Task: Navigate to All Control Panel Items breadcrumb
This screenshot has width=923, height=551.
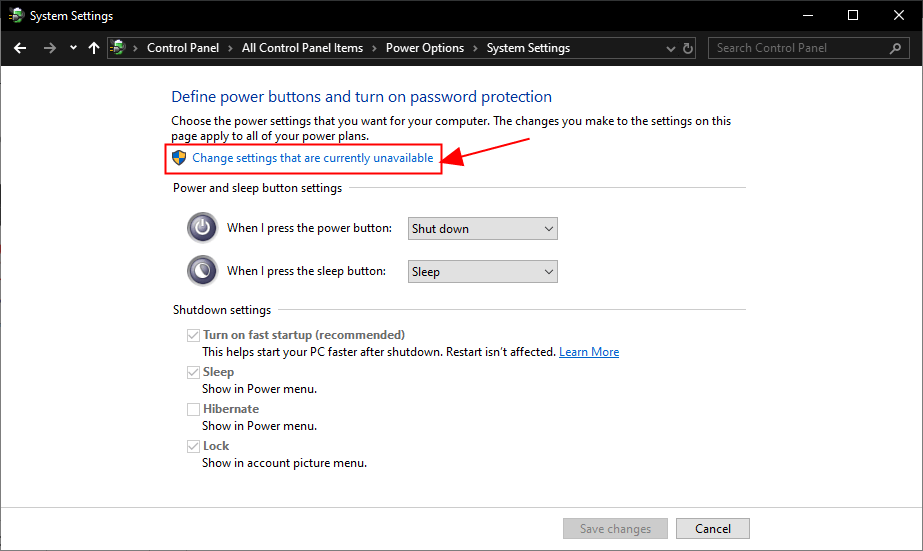Action: coord(302,48)
